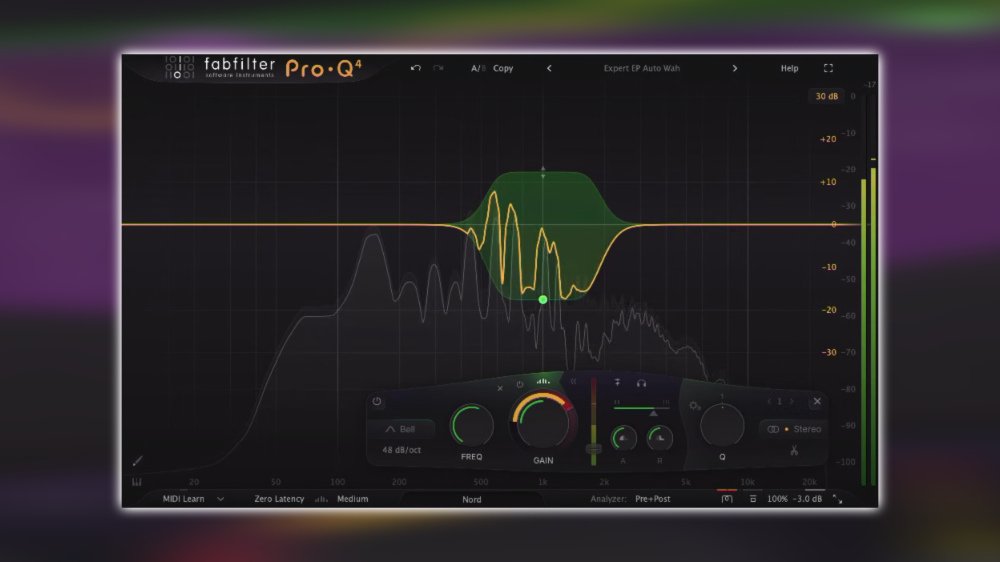Viewport: 1000px width, 562px height.
Task: Open the Help menu
Action: point(790,68)
